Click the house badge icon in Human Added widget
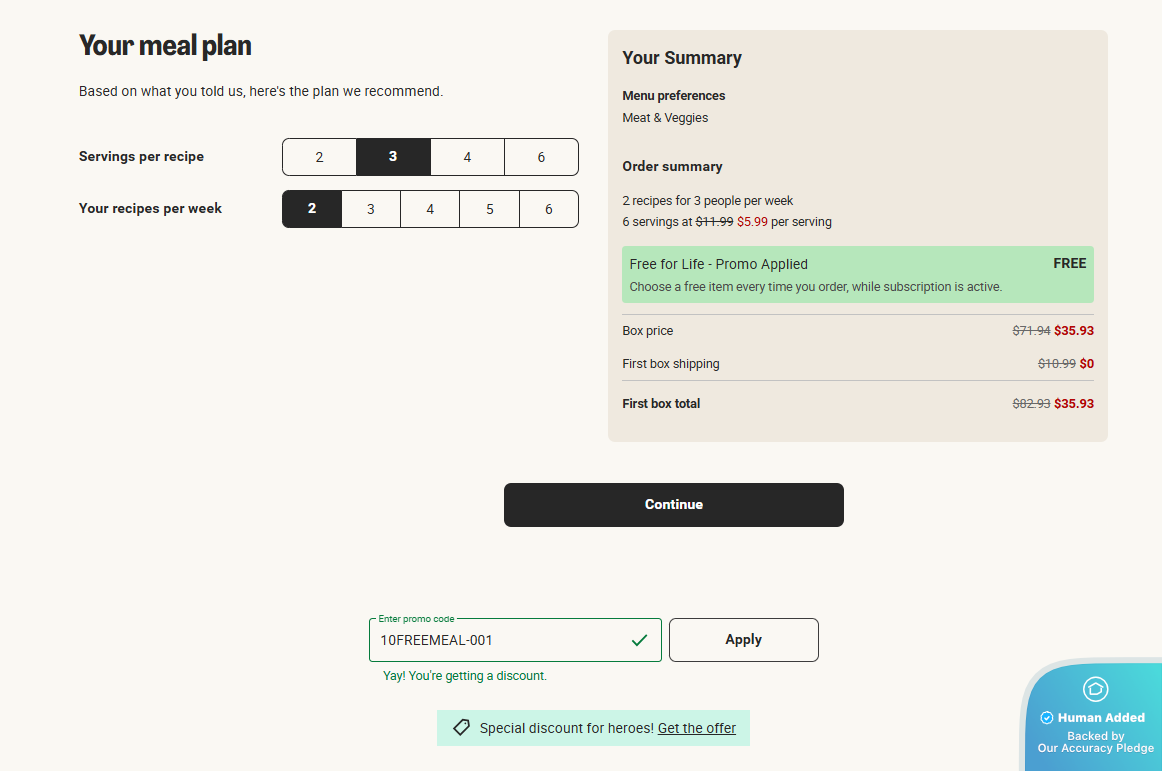 (x=1096, y=689)
